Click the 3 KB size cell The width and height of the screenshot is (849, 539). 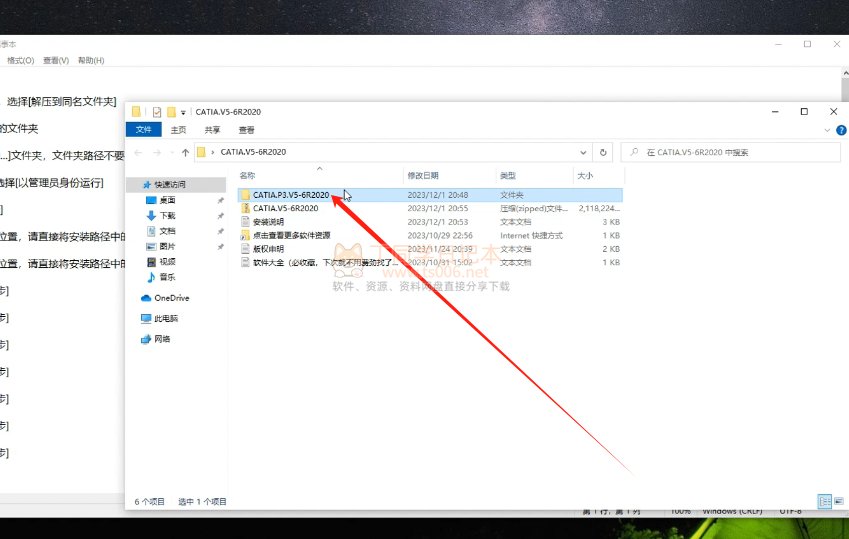[x=611, y=222]
